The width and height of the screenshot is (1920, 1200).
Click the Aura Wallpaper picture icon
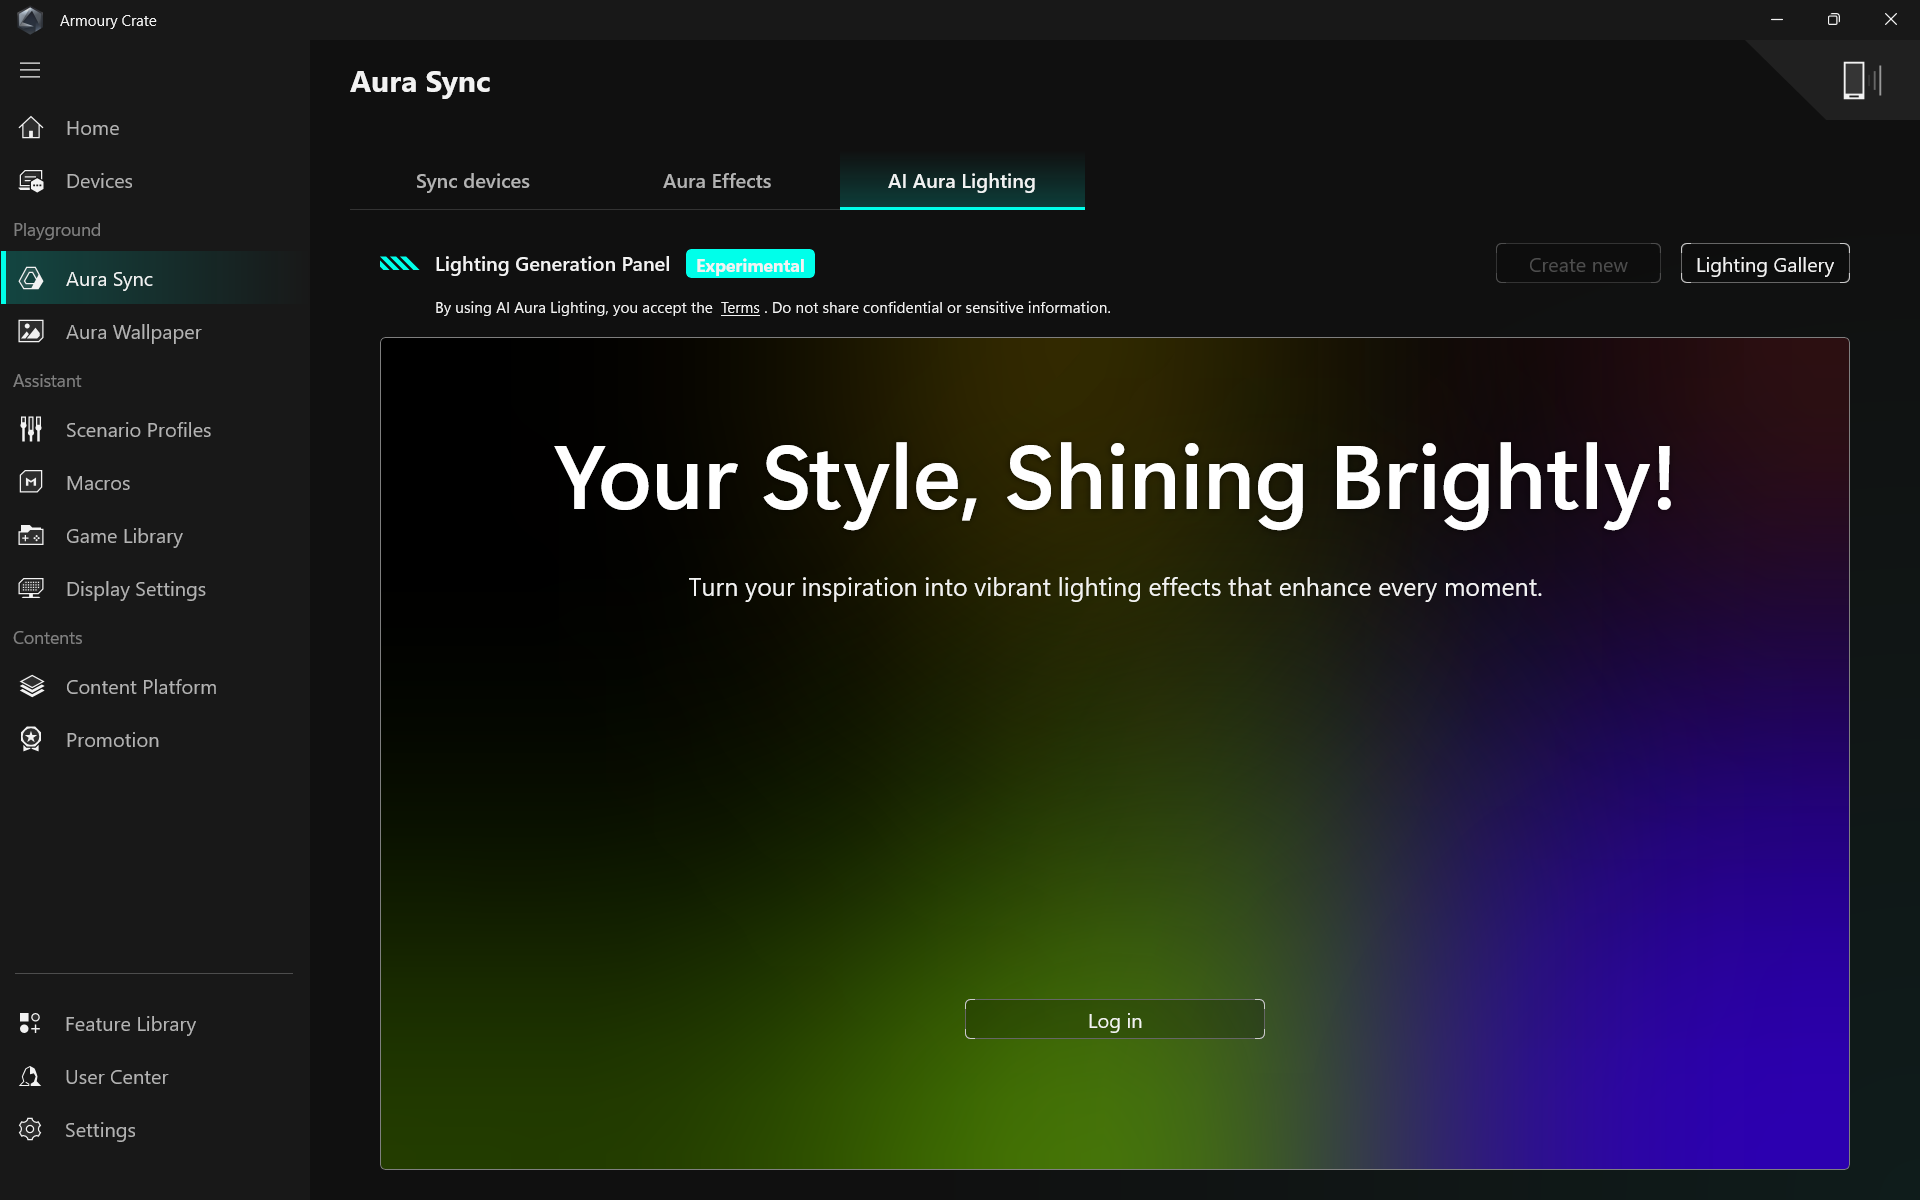(x=31, y=332)
